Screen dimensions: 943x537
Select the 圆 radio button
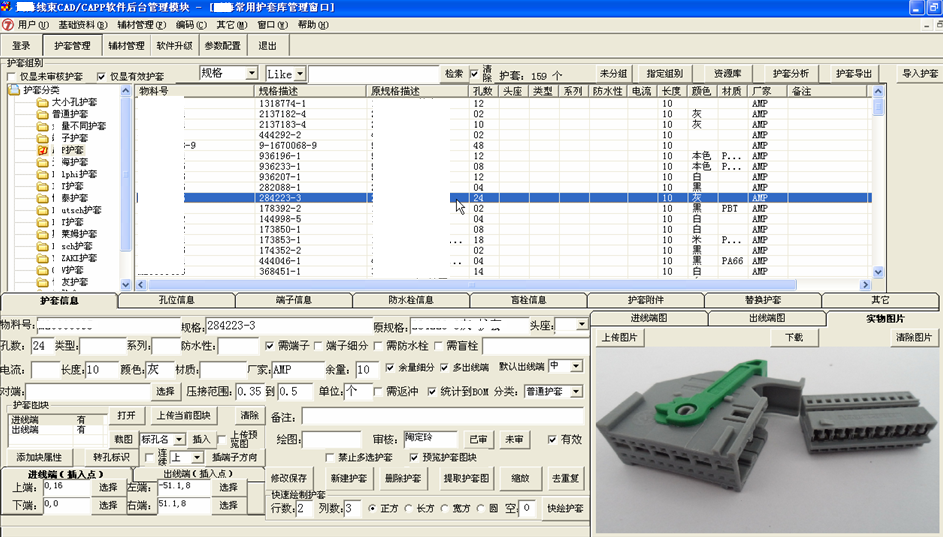(x=481, y=509)
